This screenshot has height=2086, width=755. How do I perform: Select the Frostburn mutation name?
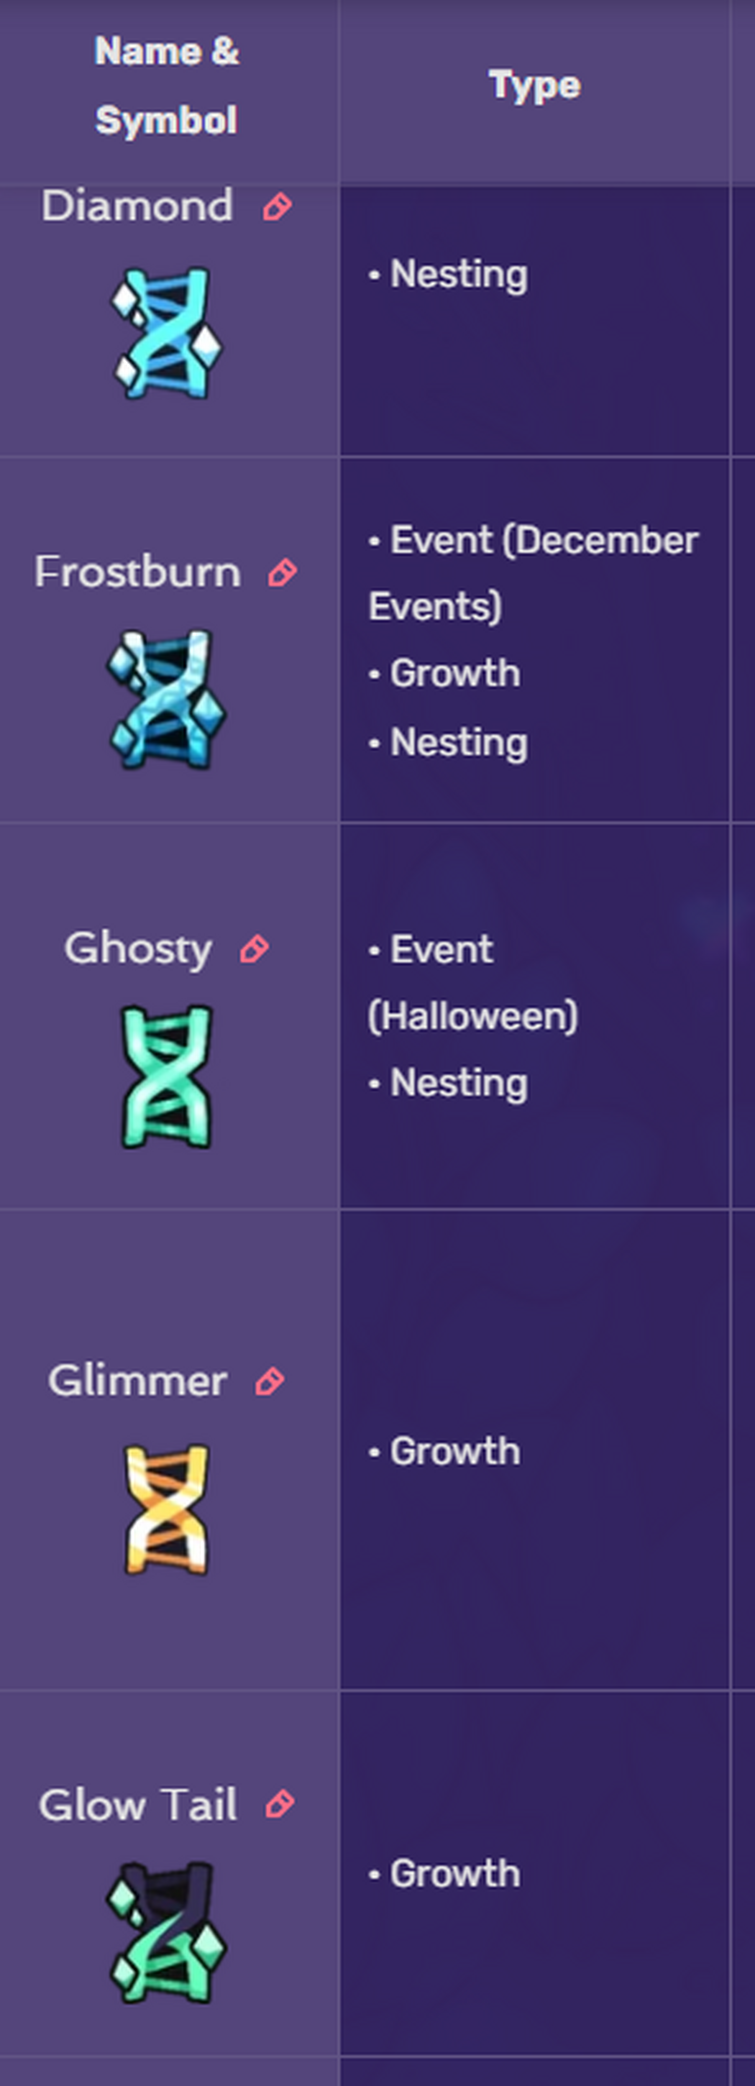(138, 572)
